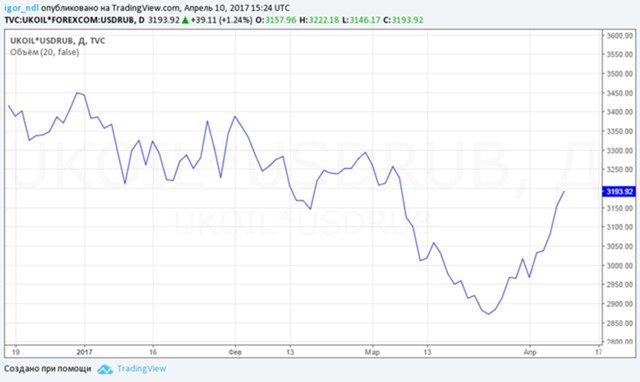
Task: Click the Апр month label on time axis
Action: 530,352
